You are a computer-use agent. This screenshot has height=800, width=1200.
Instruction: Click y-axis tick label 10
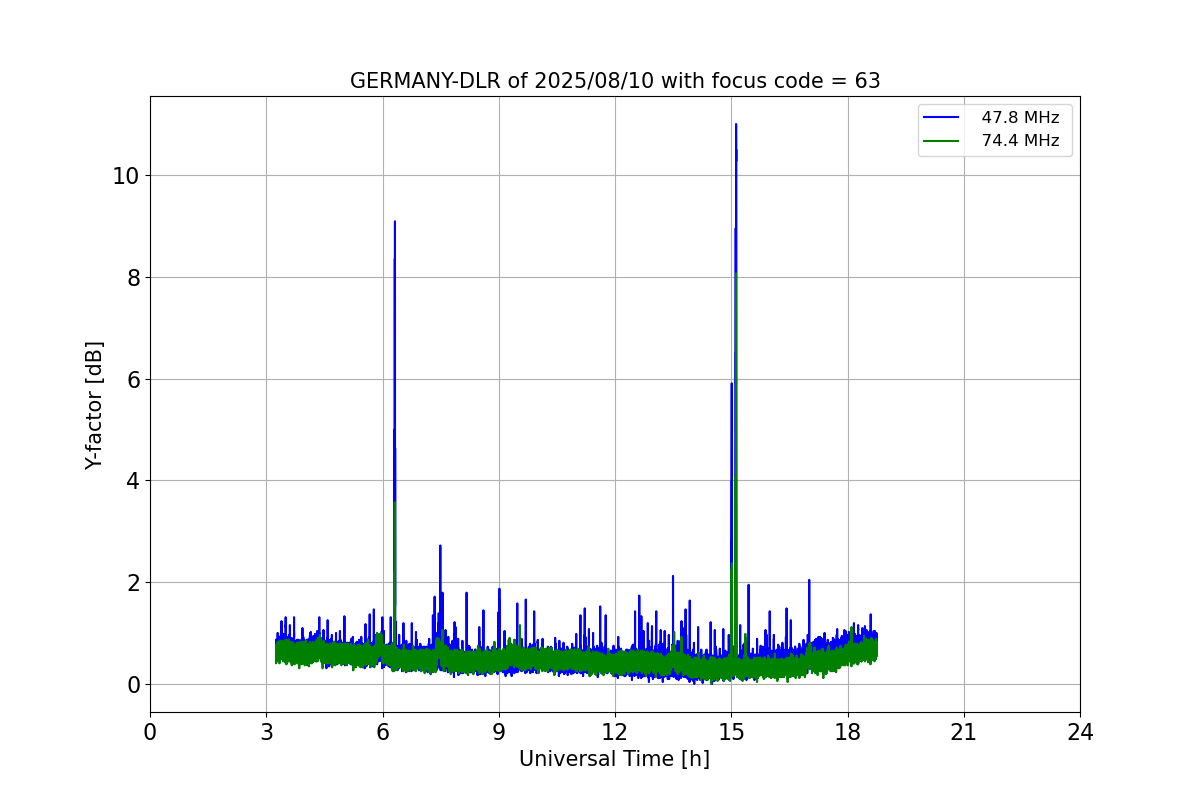pos(126,176)
